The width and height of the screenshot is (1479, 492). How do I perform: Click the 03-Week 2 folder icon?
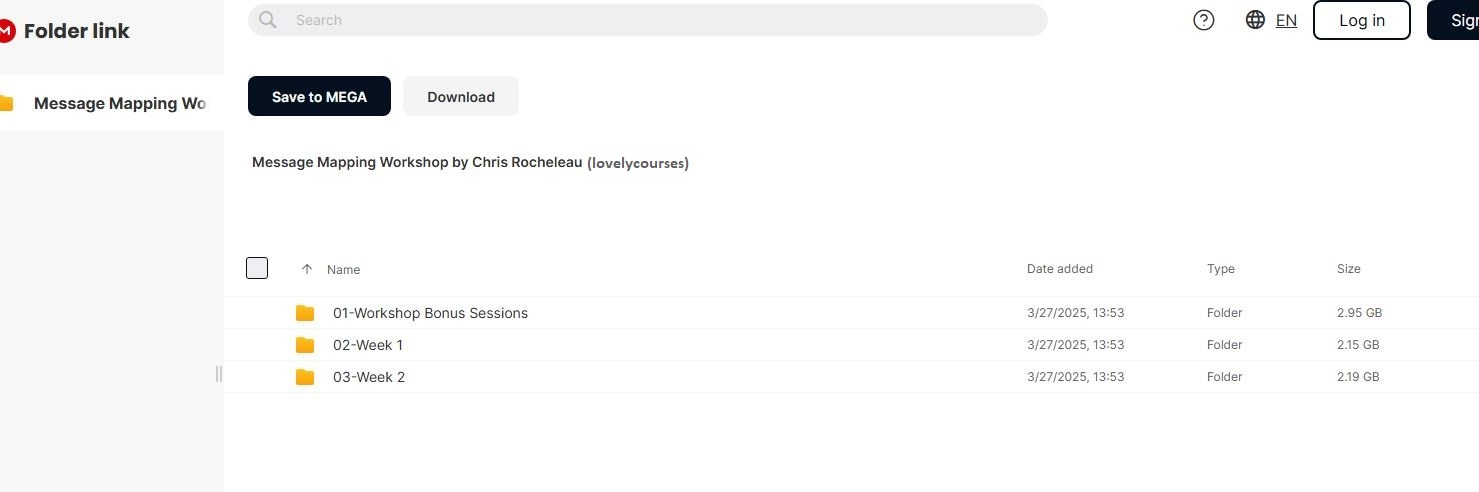point(305,377)
